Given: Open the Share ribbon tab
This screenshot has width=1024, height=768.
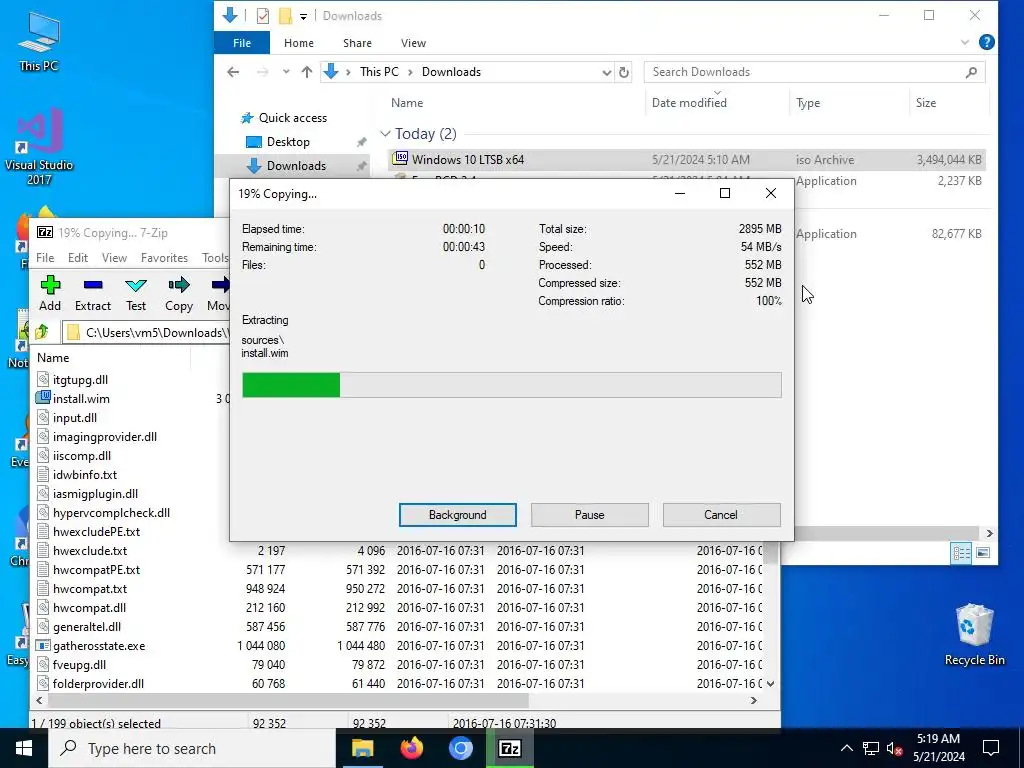Looking at the screenshot, I should pyautogui.click(x=357, y=43).
